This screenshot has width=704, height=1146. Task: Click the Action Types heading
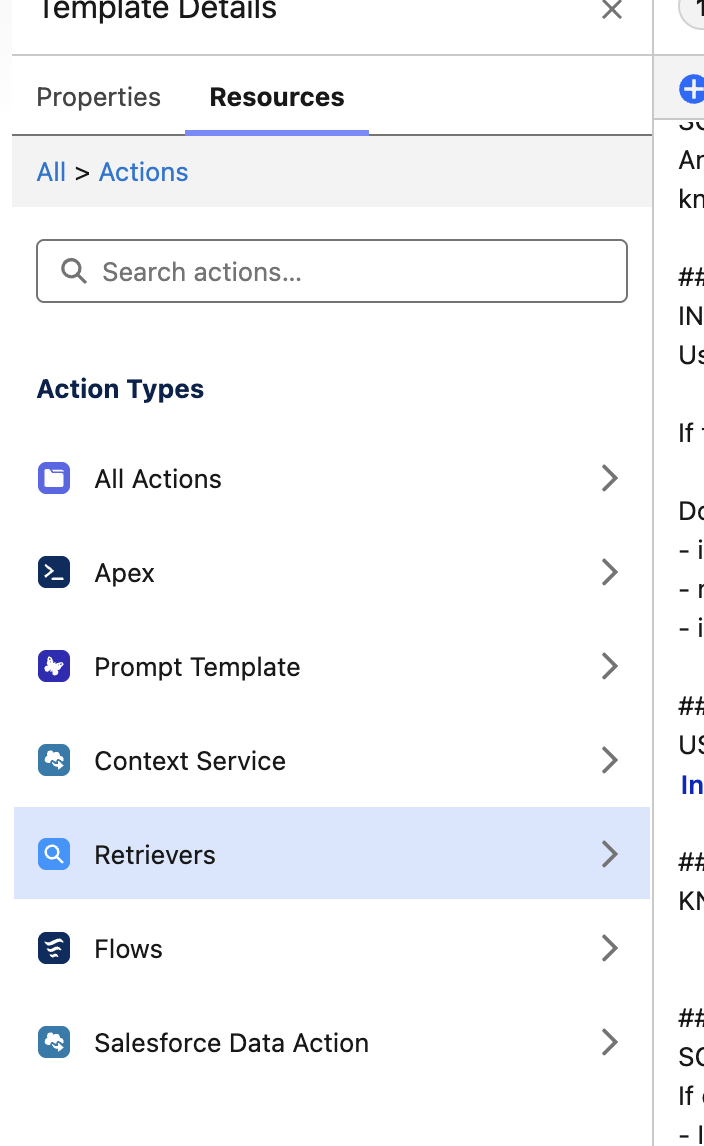pyautogui.click(x=121, y=390)
